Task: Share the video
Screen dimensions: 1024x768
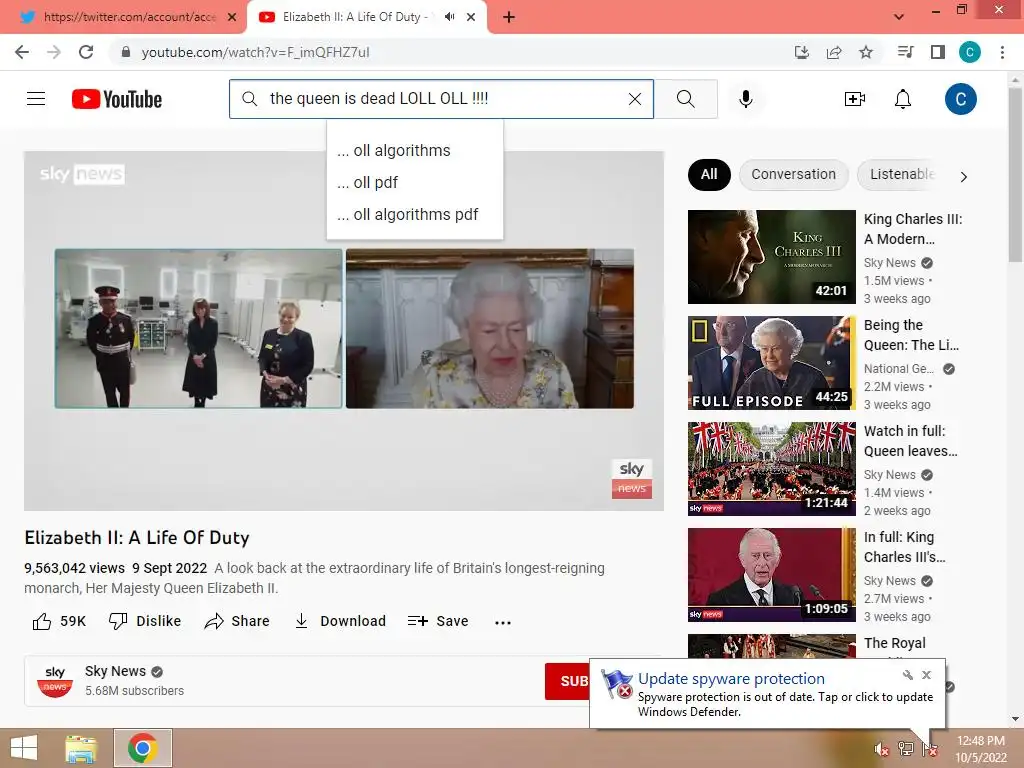Action: [x=237, y=621]
